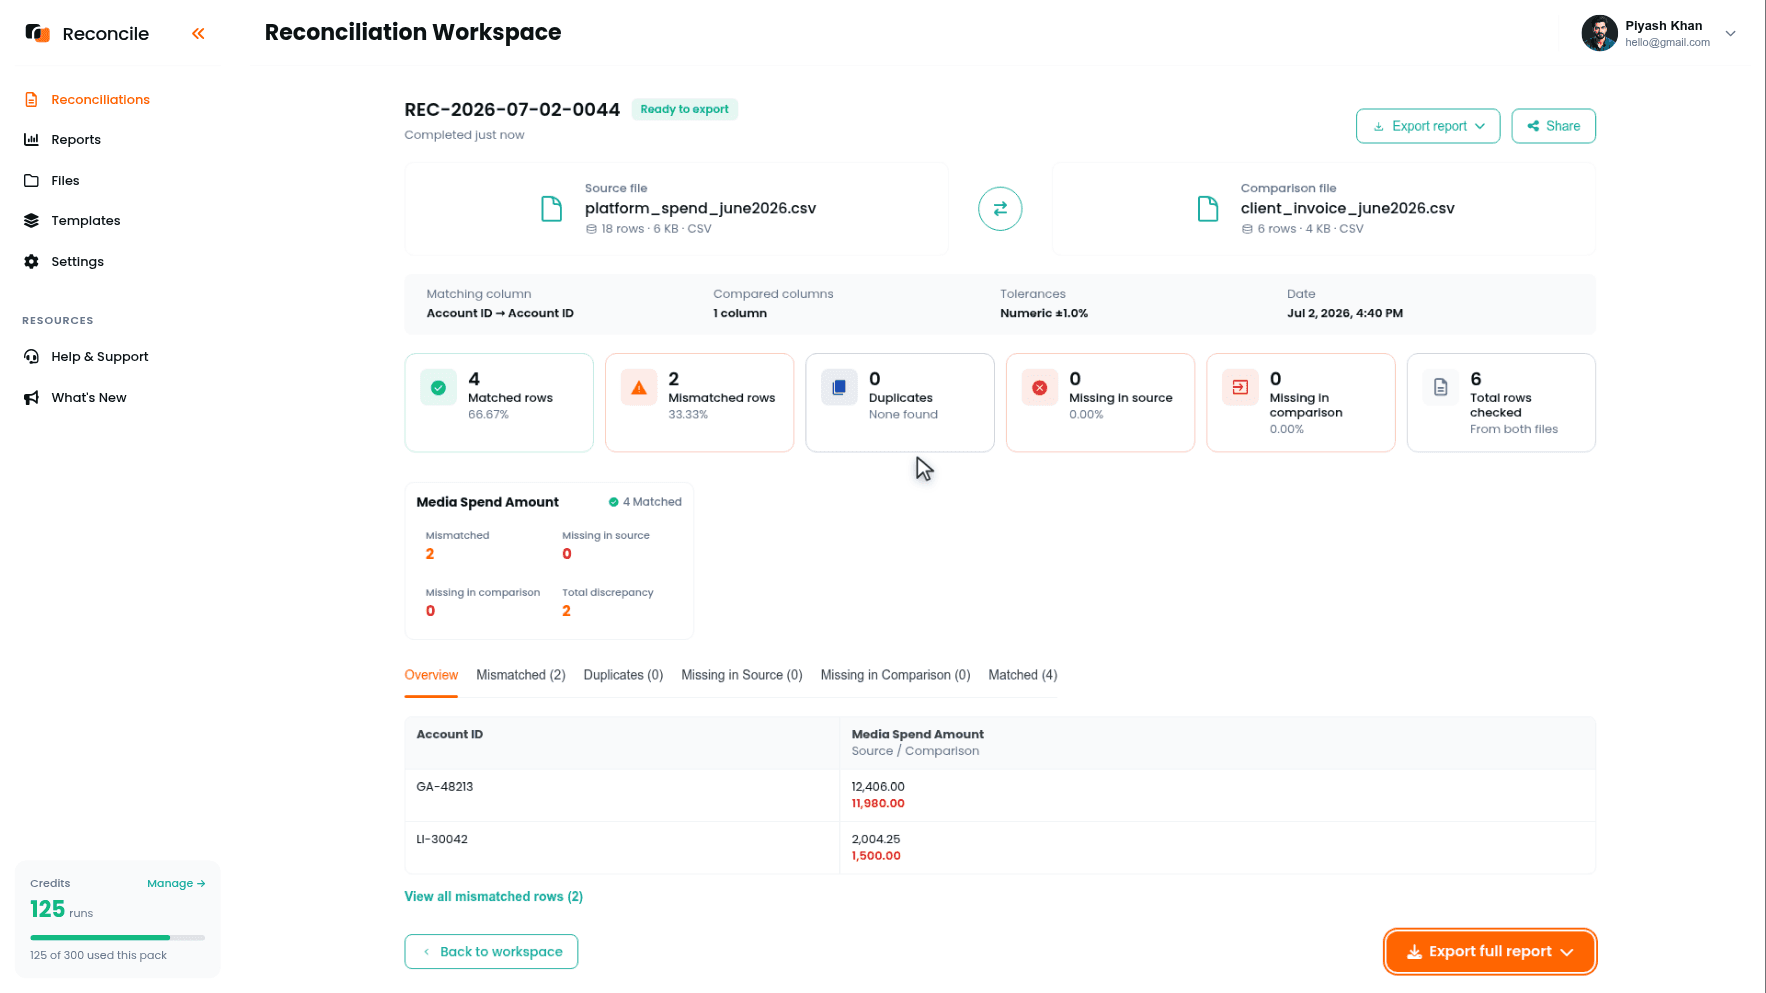Click the credits usage progress bar
The image size is (1766, 993).
[x=117, y=938]
